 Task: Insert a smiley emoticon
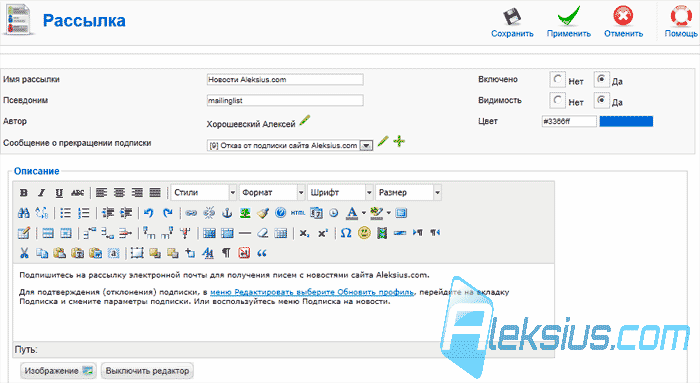coord(364,233)
